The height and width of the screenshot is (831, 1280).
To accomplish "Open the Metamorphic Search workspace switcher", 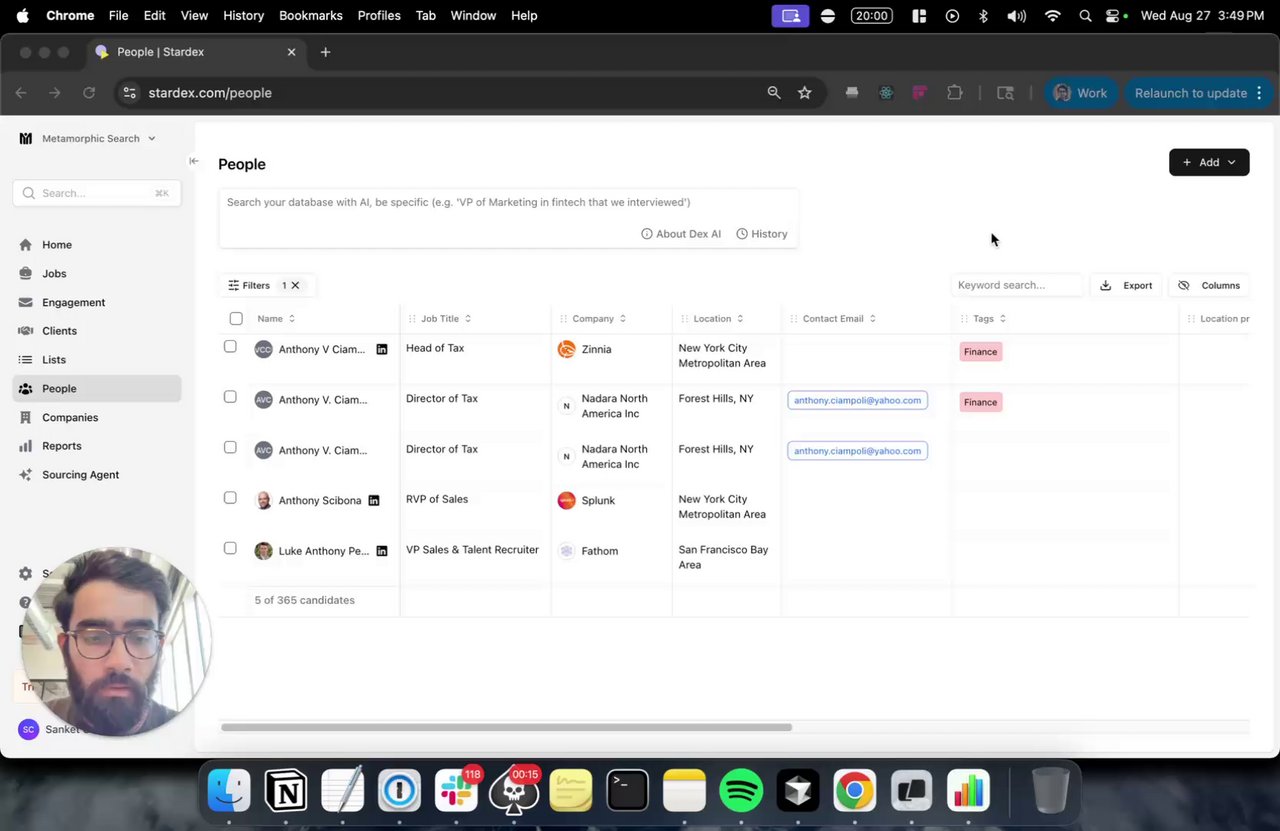I will 88,139.
